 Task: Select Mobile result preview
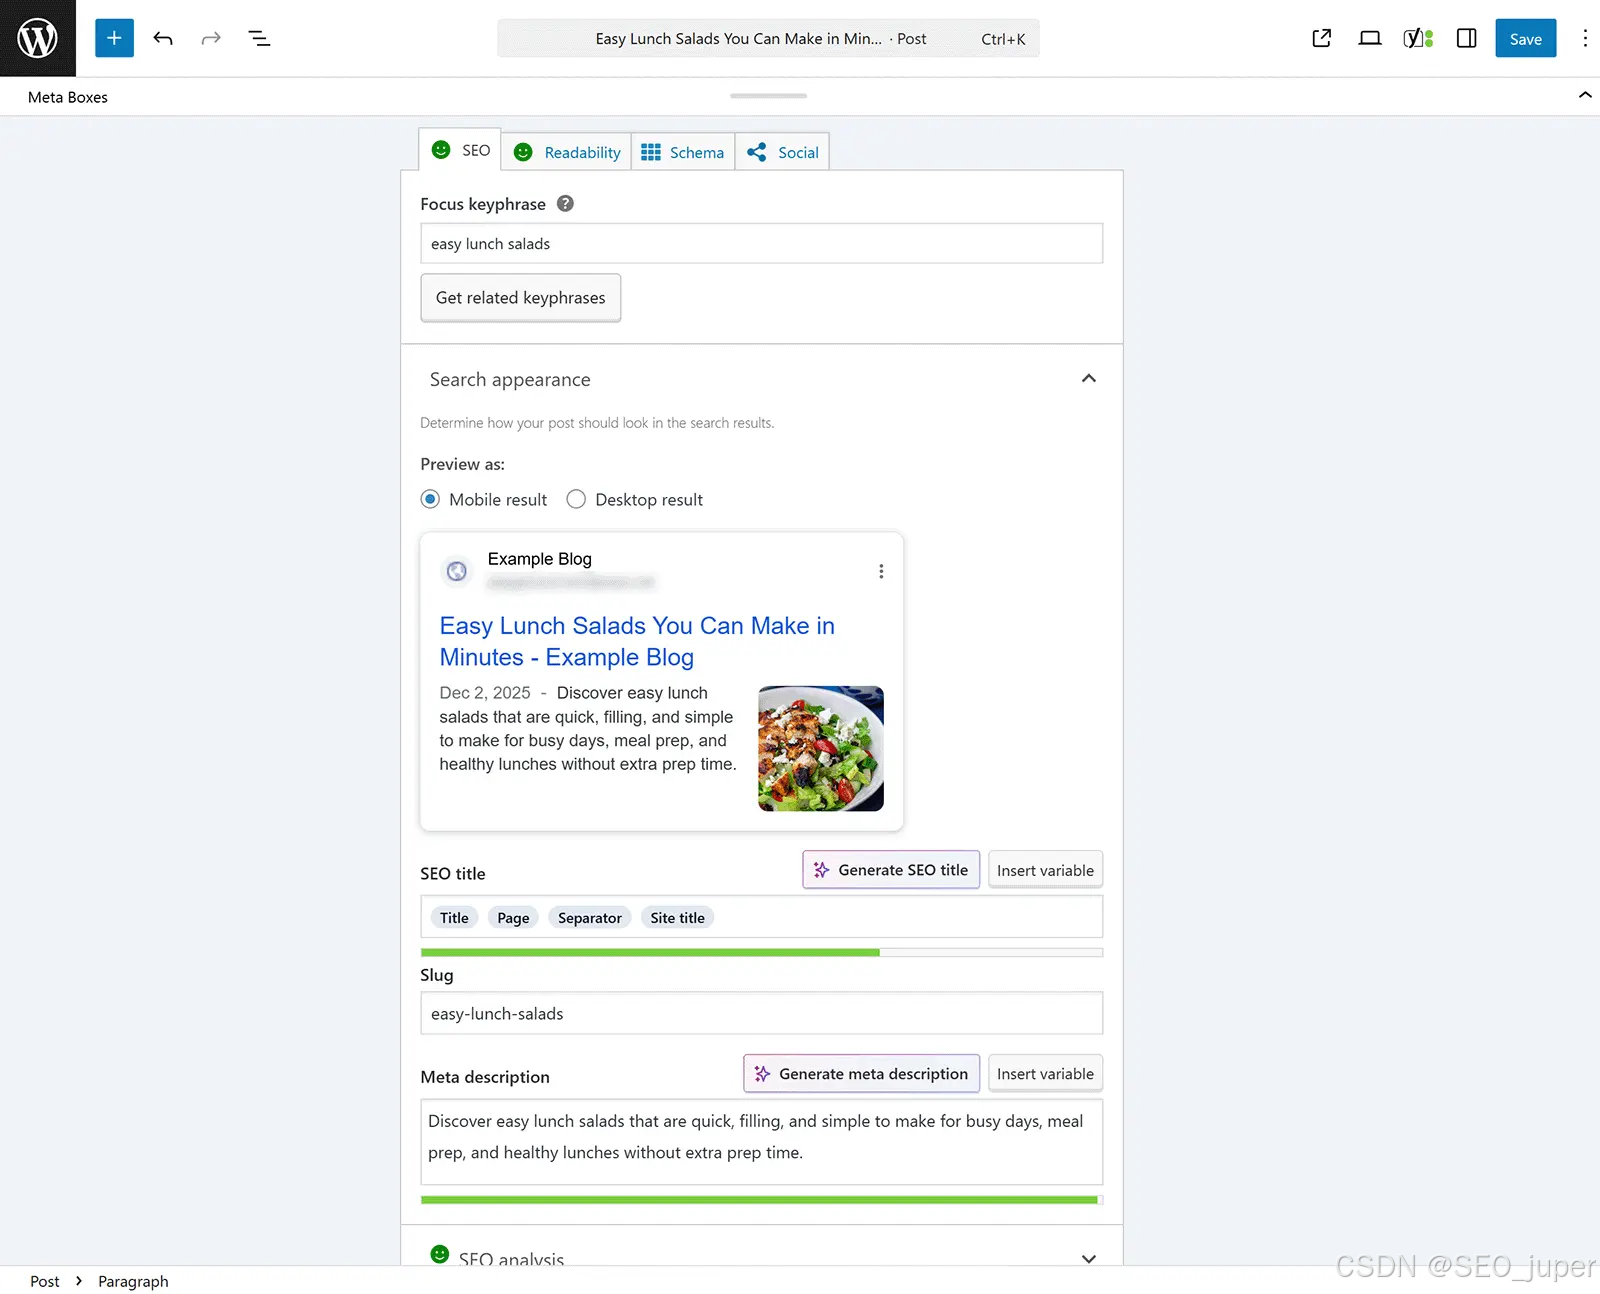tap(431, 499)
